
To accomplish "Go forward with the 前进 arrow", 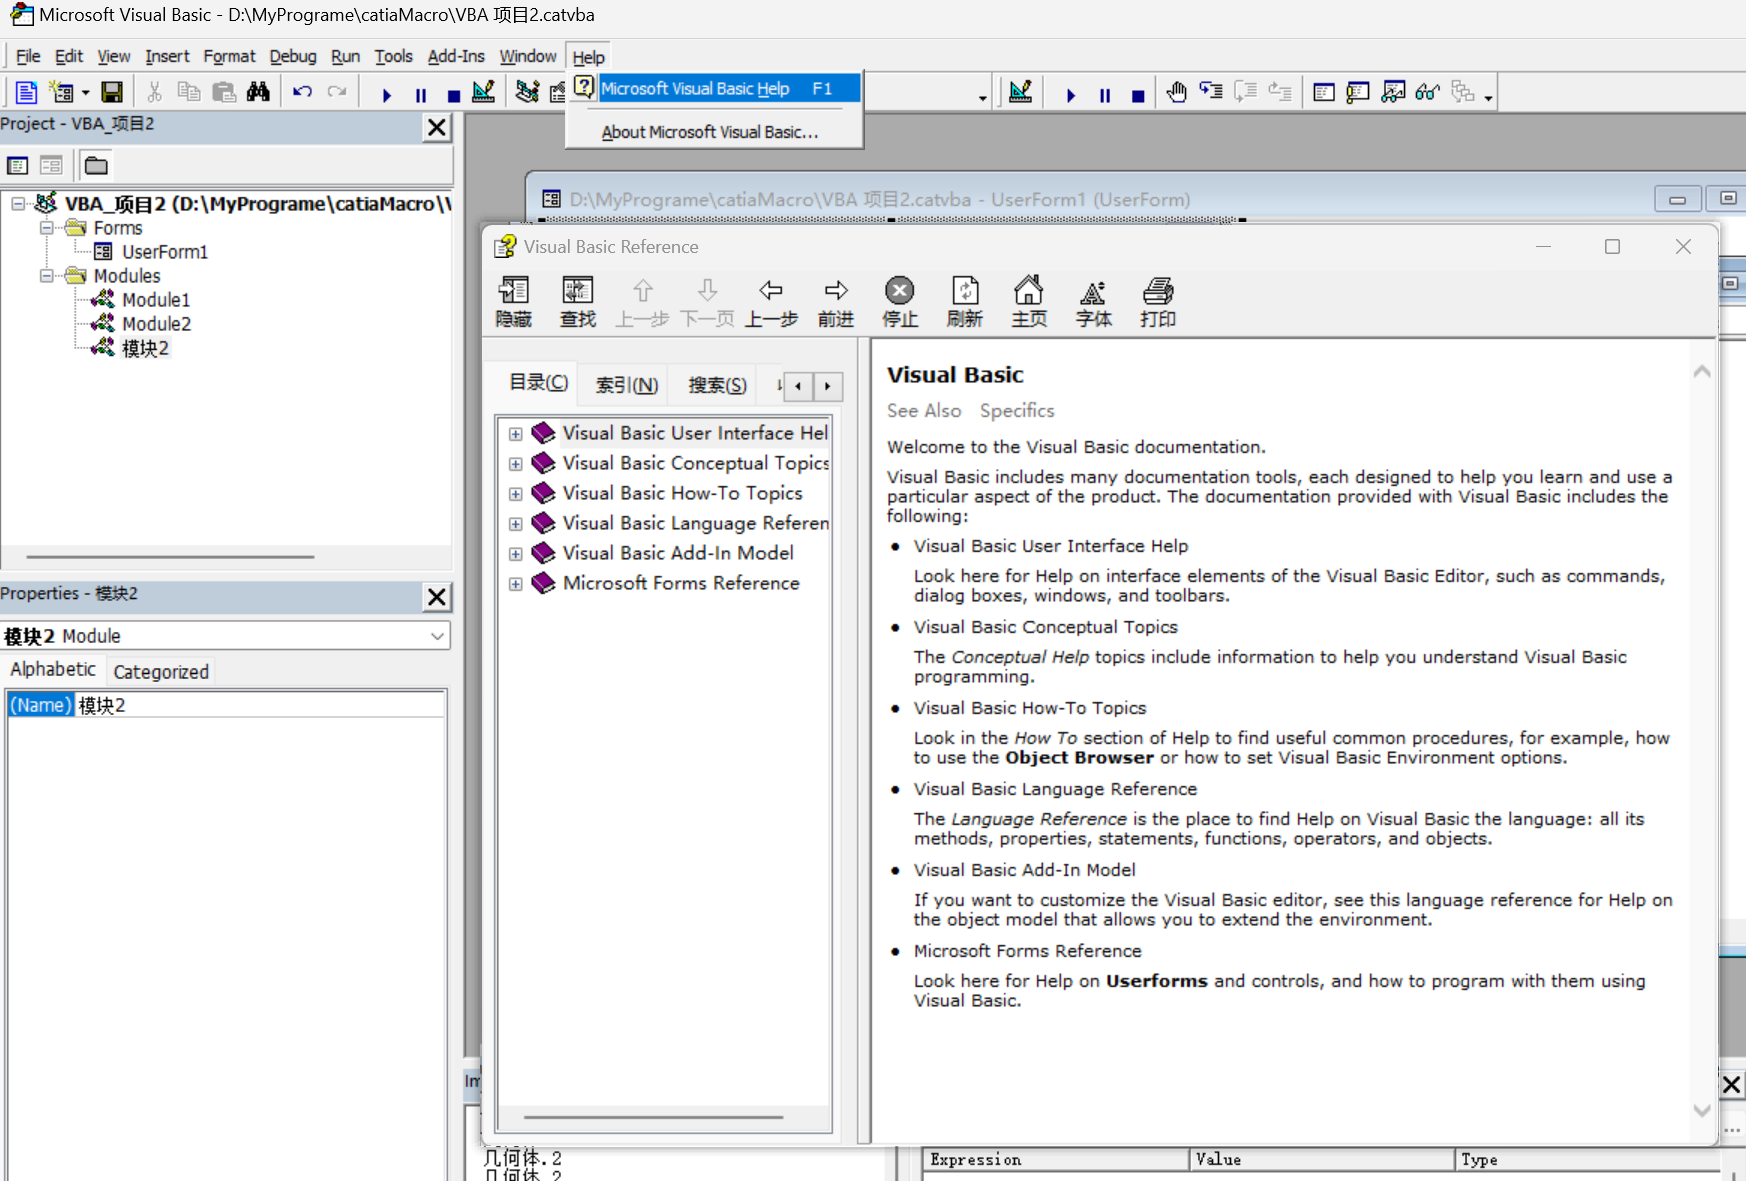I will pyautogui.click(x=836, y=302).
